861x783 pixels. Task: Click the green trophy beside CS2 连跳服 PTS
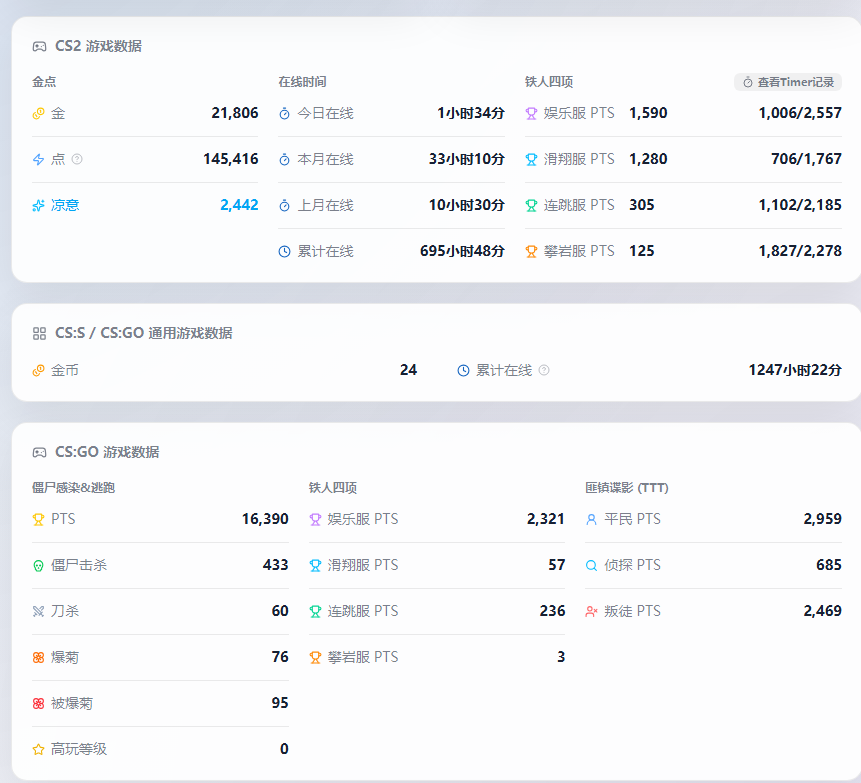tap(531, 205)
